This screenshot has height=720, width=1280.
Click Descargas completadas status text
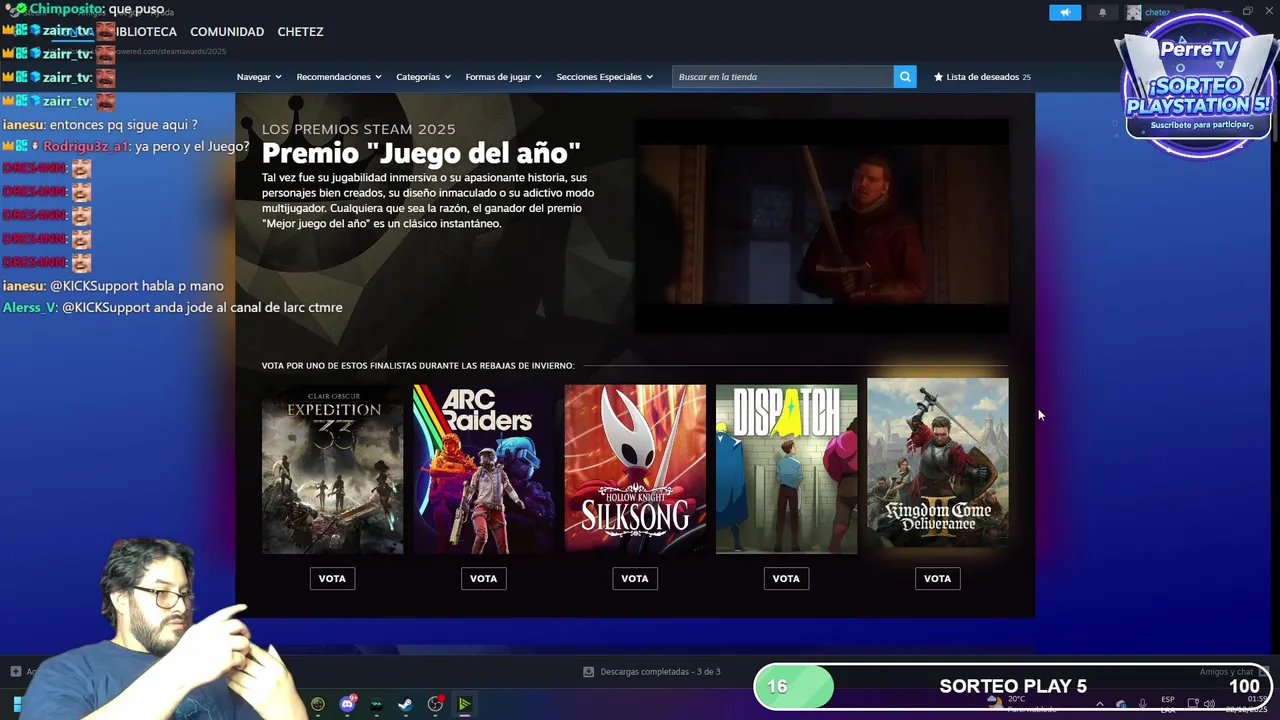660,672
